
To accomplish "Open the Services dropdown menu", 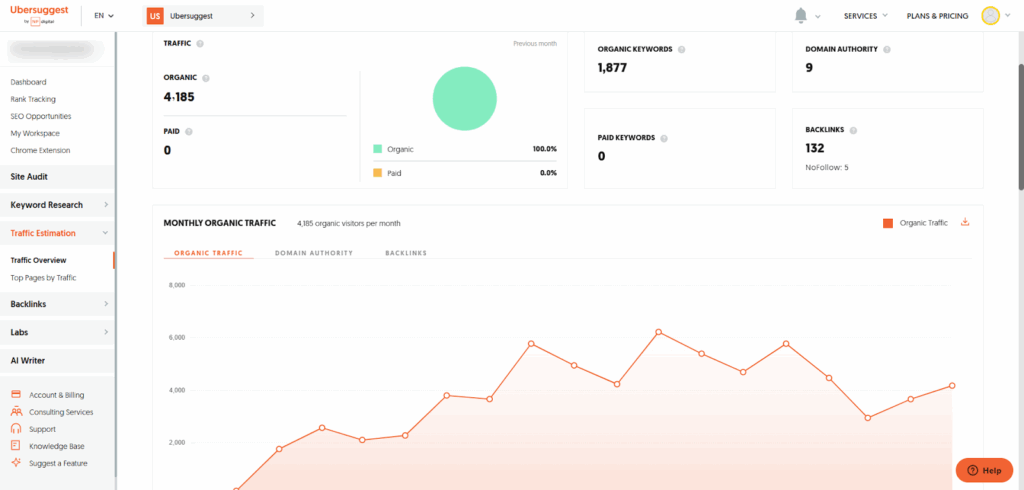I will pyautogui.click(x=865, y=16).
